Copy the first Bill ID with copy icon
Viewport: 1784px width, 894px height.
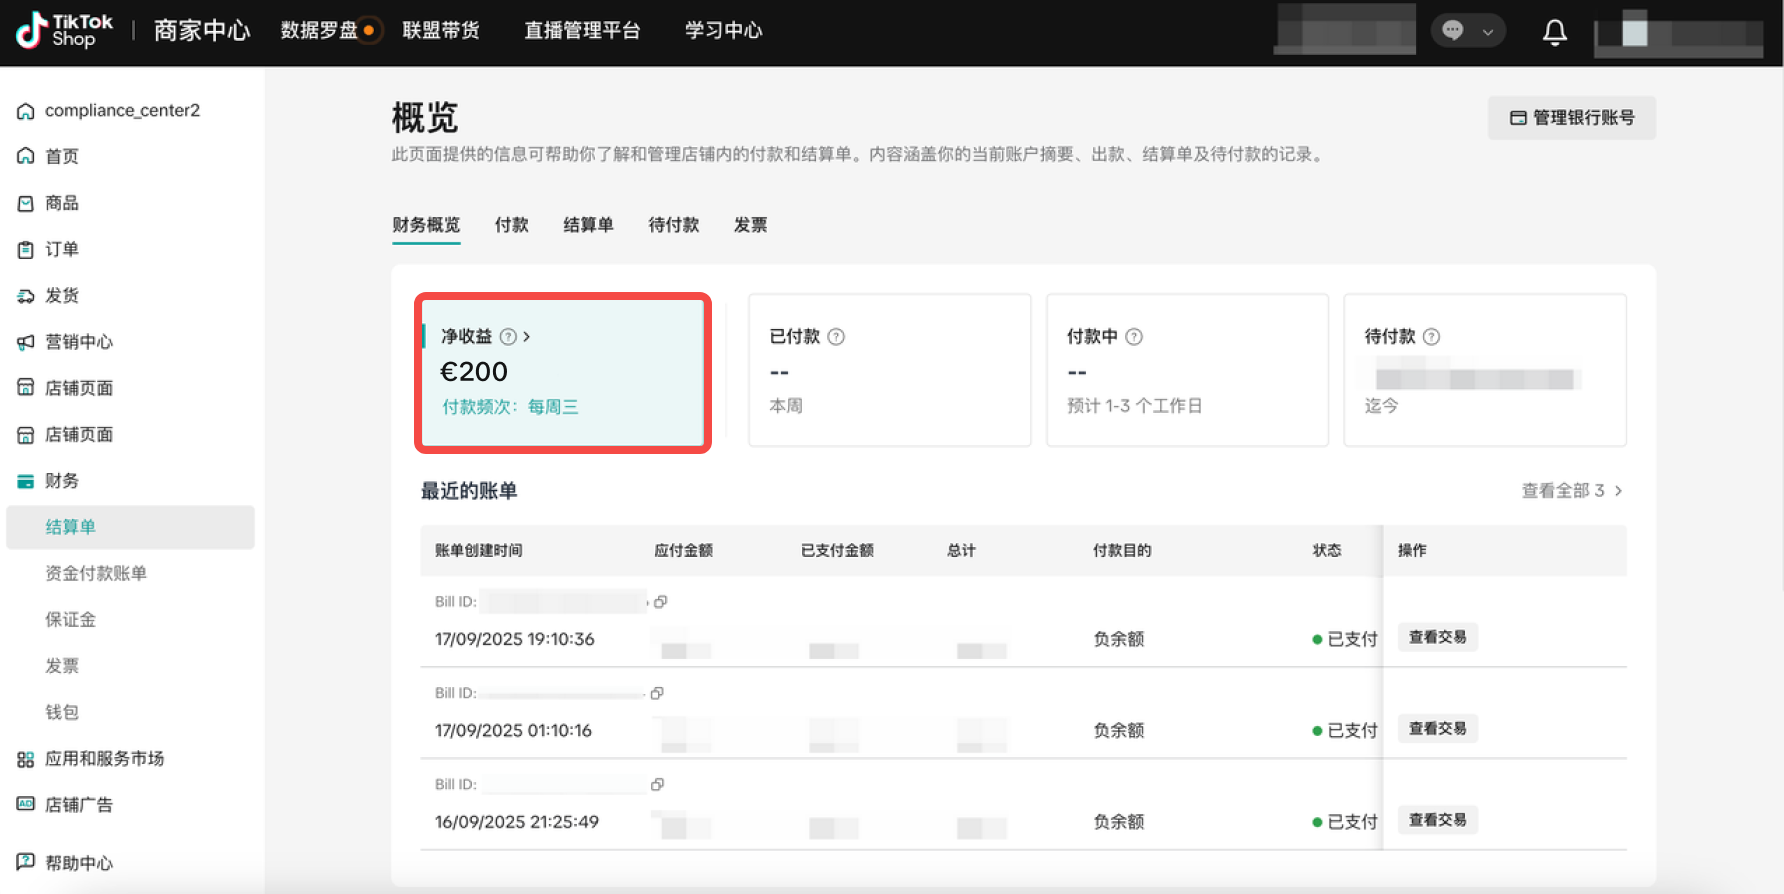660,602
